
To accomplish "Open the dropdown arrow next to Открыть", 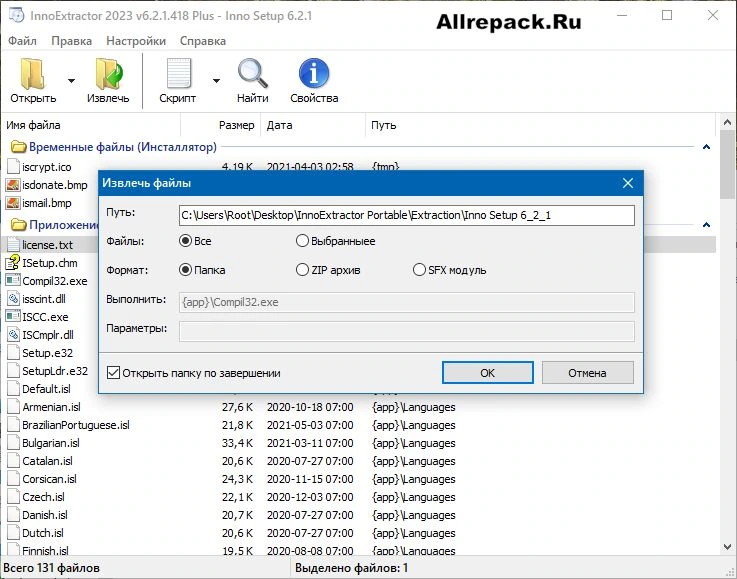I will 71,81.
